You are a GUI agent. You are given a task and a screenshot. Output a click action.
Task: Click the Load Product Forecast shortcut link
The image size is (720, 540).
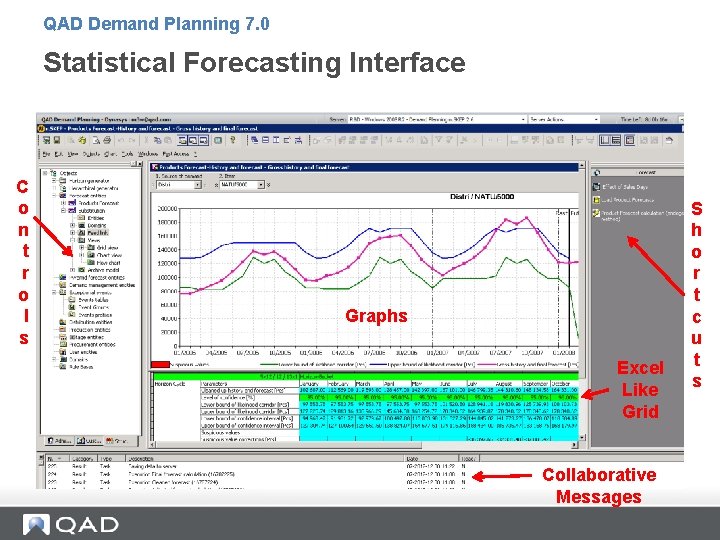pos(628,200)
